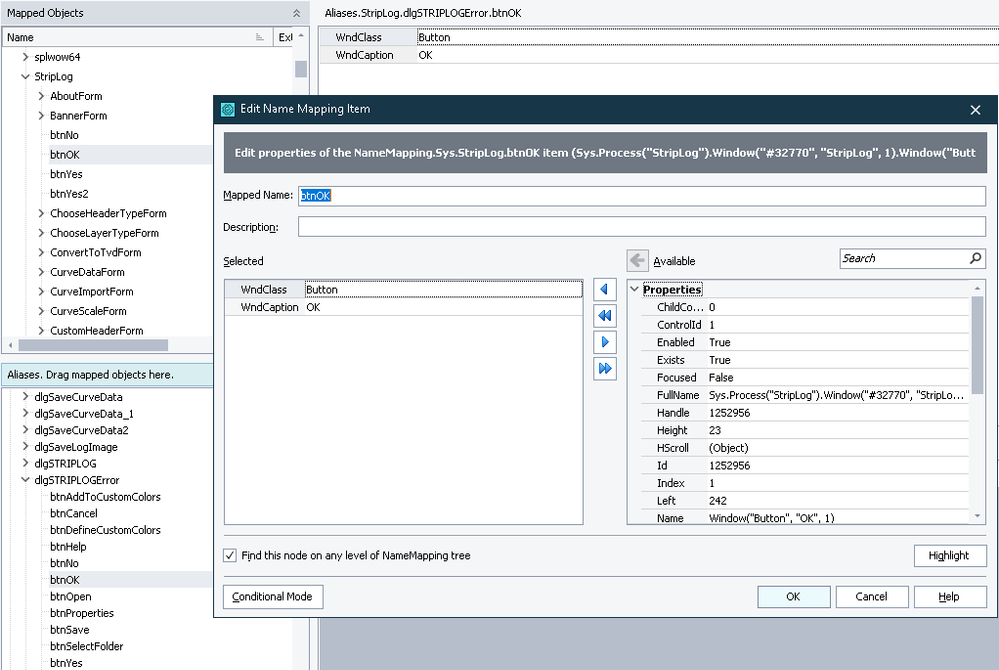Screen dimensions: 999x670
Task: Click the single right arrow remove-property button
Action: [604, 342]
